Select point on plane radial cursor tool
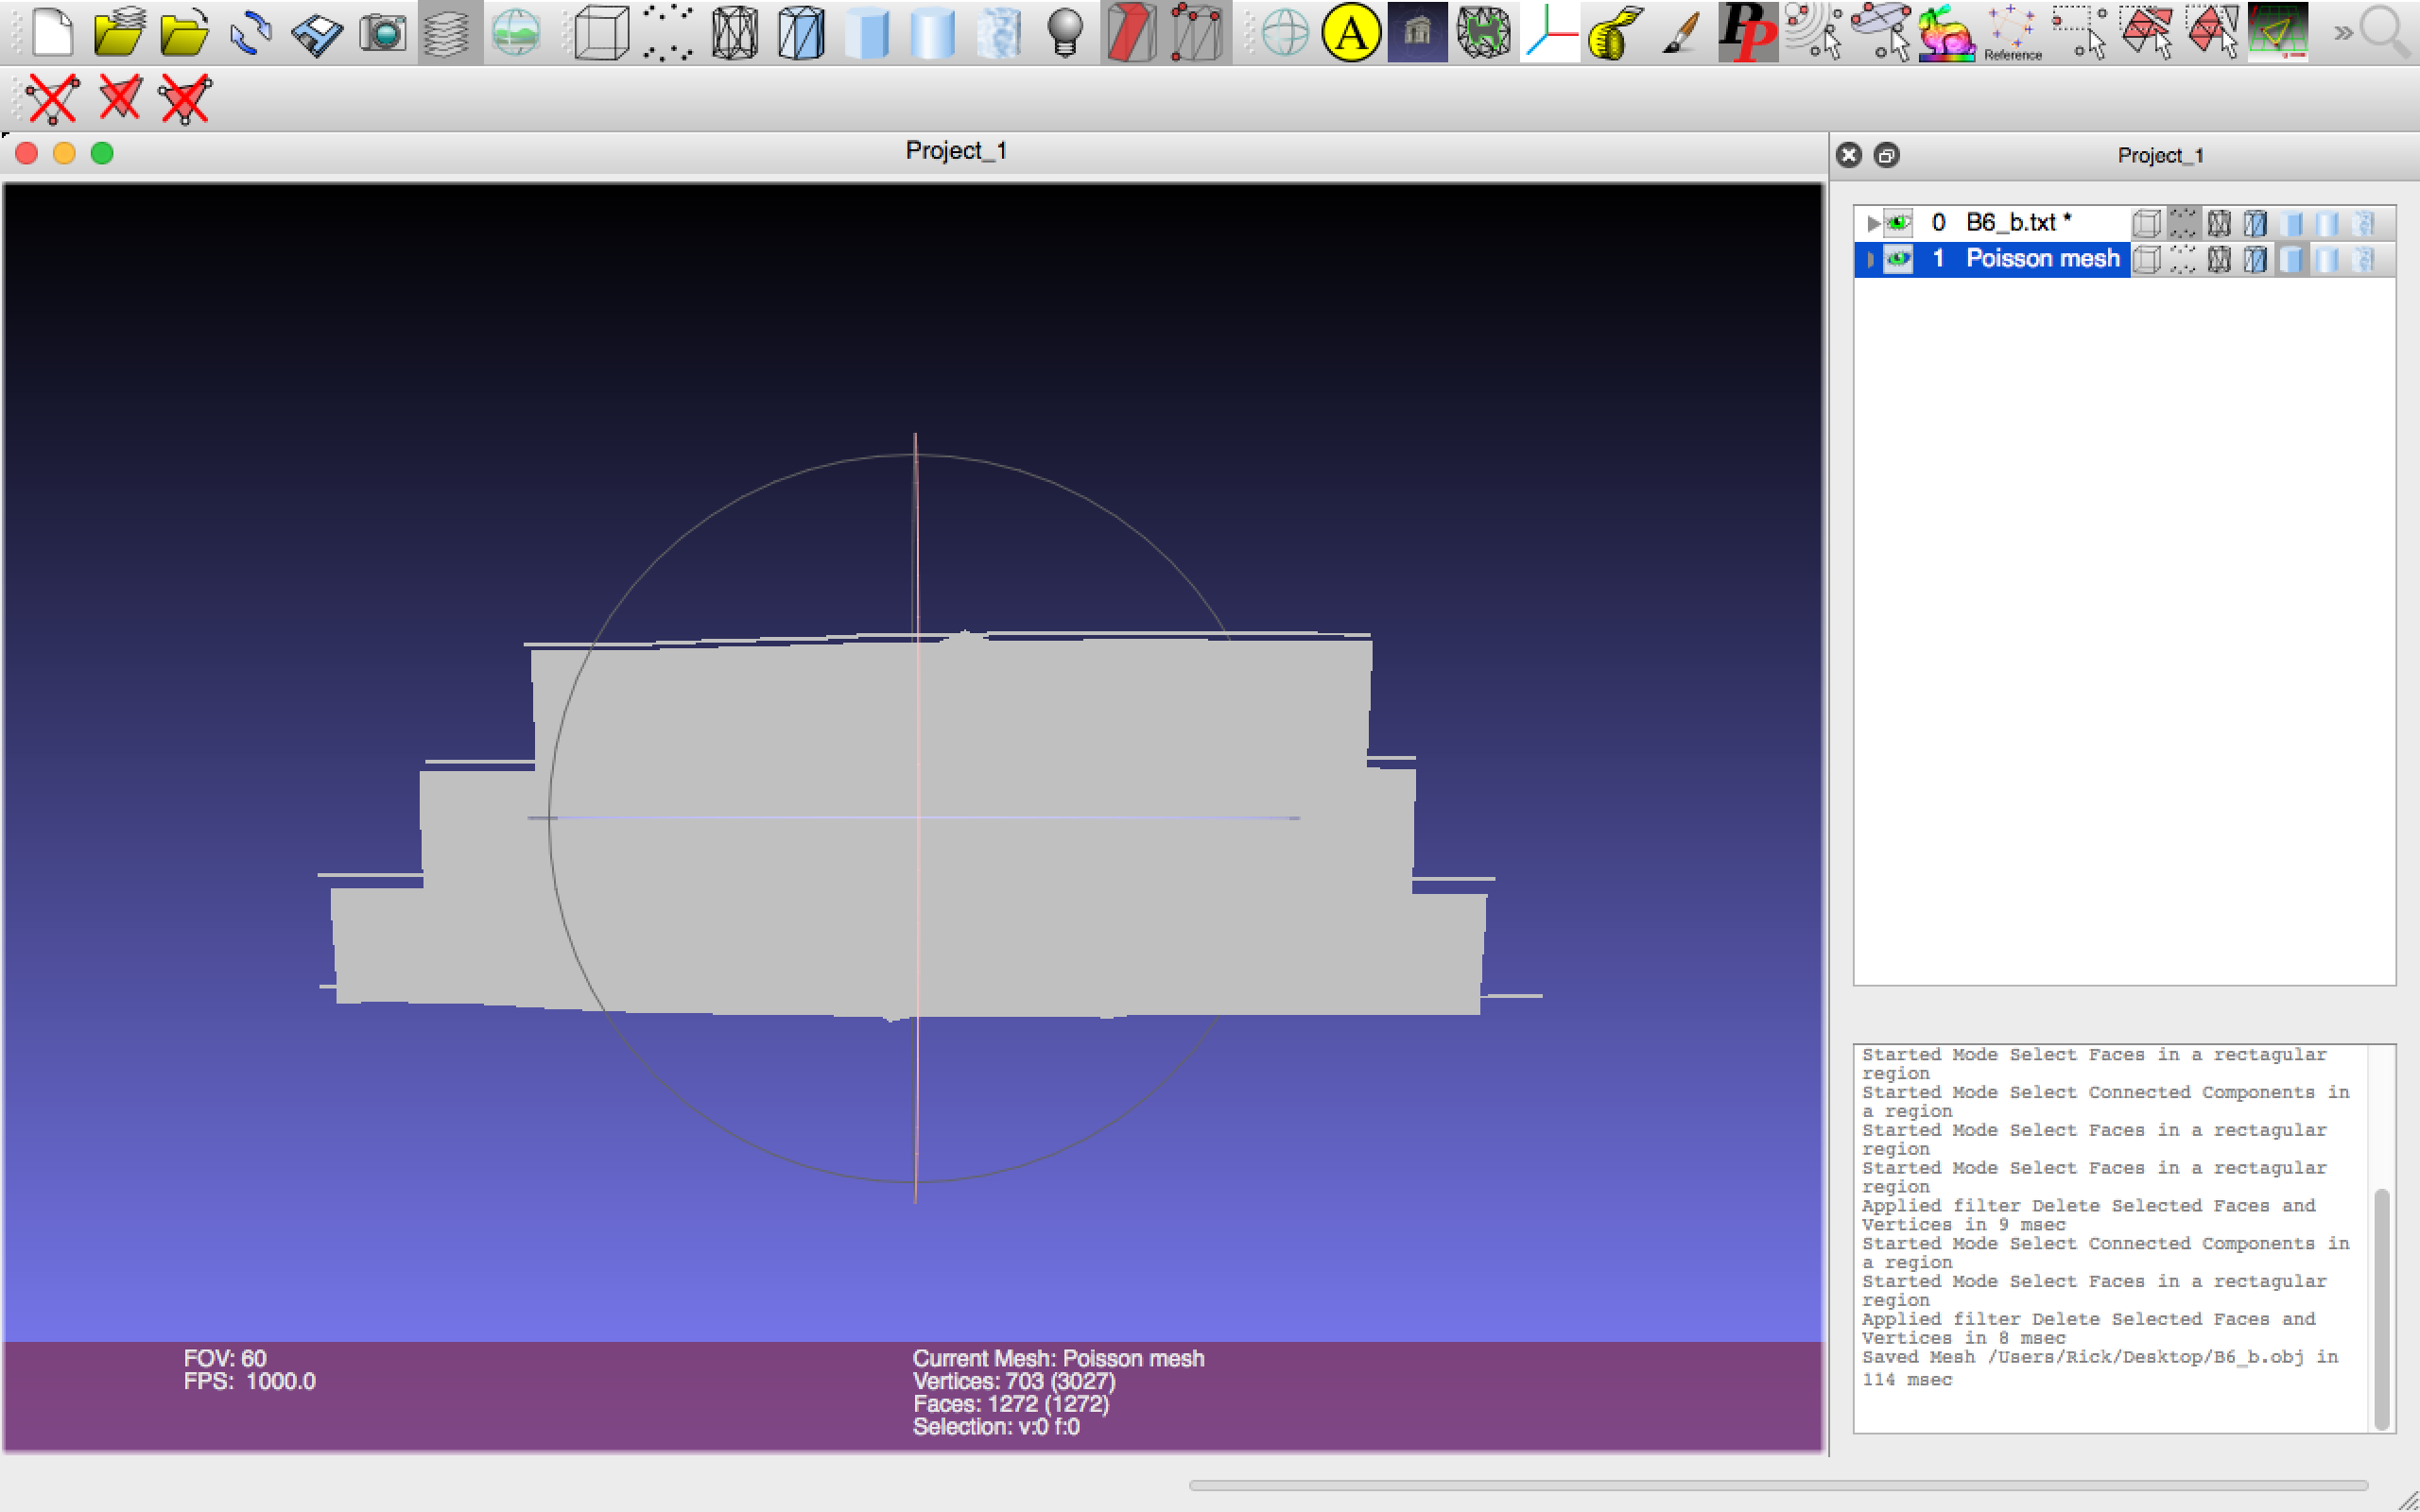The height and width of the screenshot is (1512, 2420). [1814, 32]
